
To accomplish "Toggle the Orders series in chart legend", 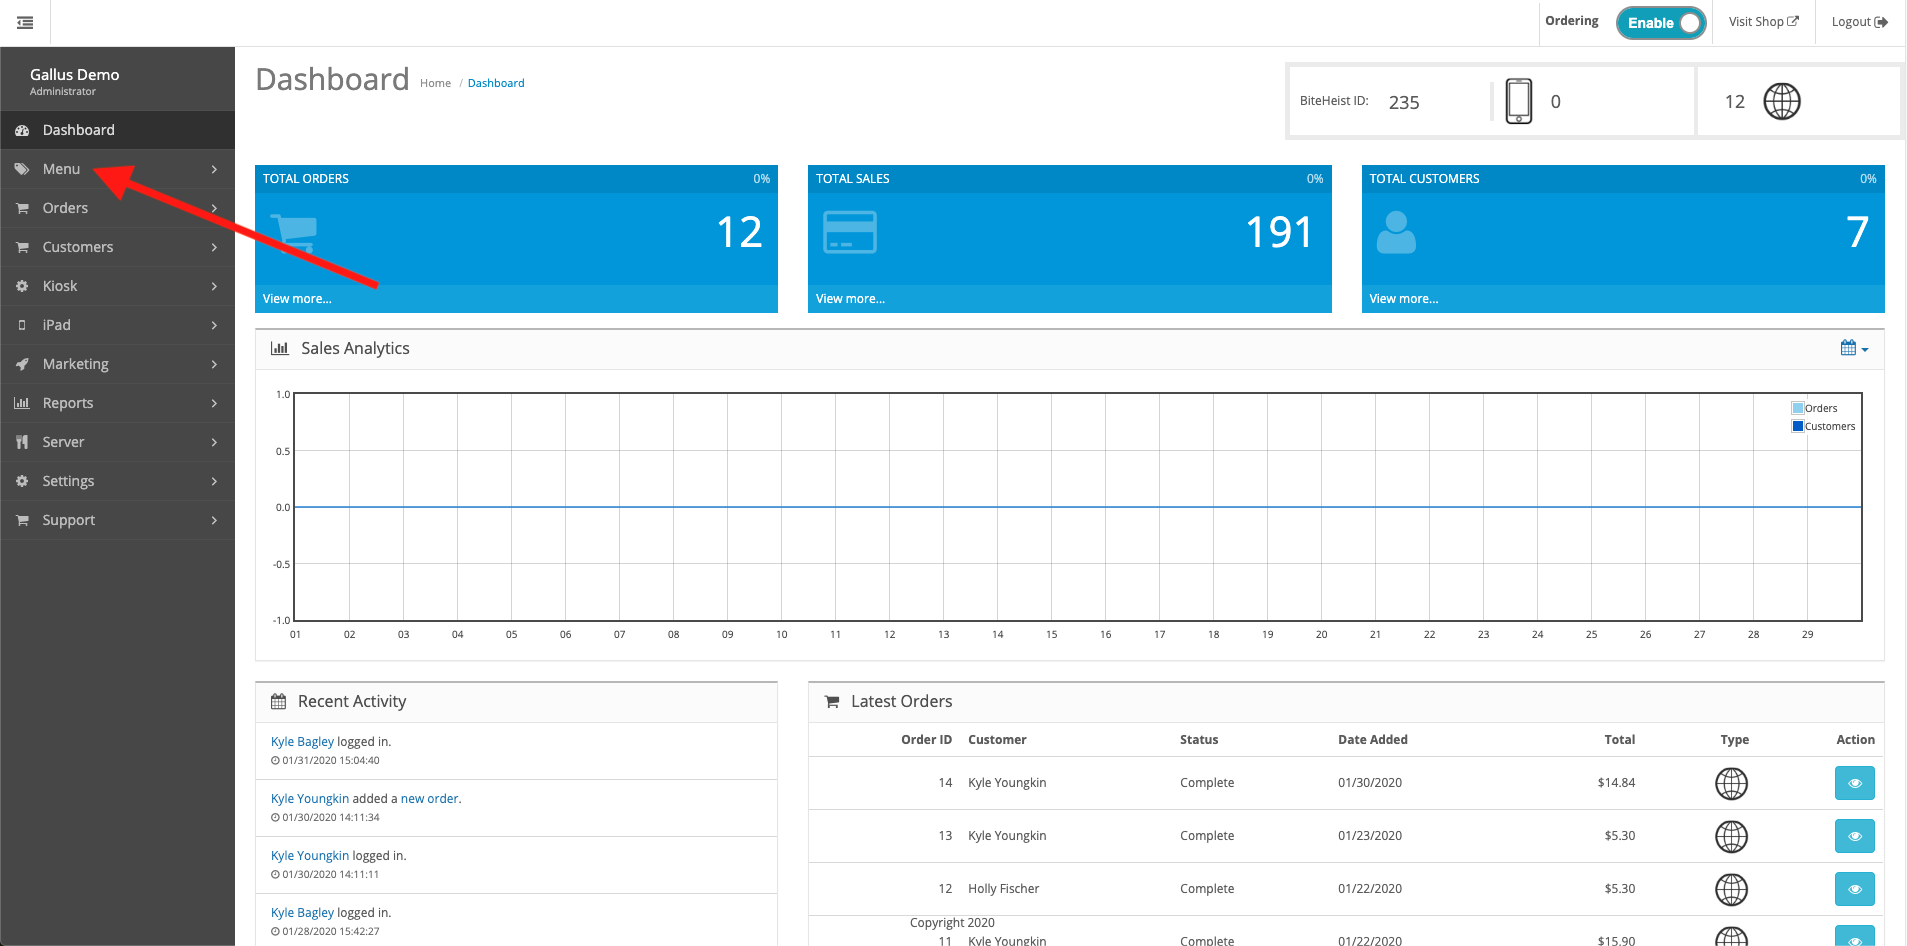I will click(x=1815, y=408).
